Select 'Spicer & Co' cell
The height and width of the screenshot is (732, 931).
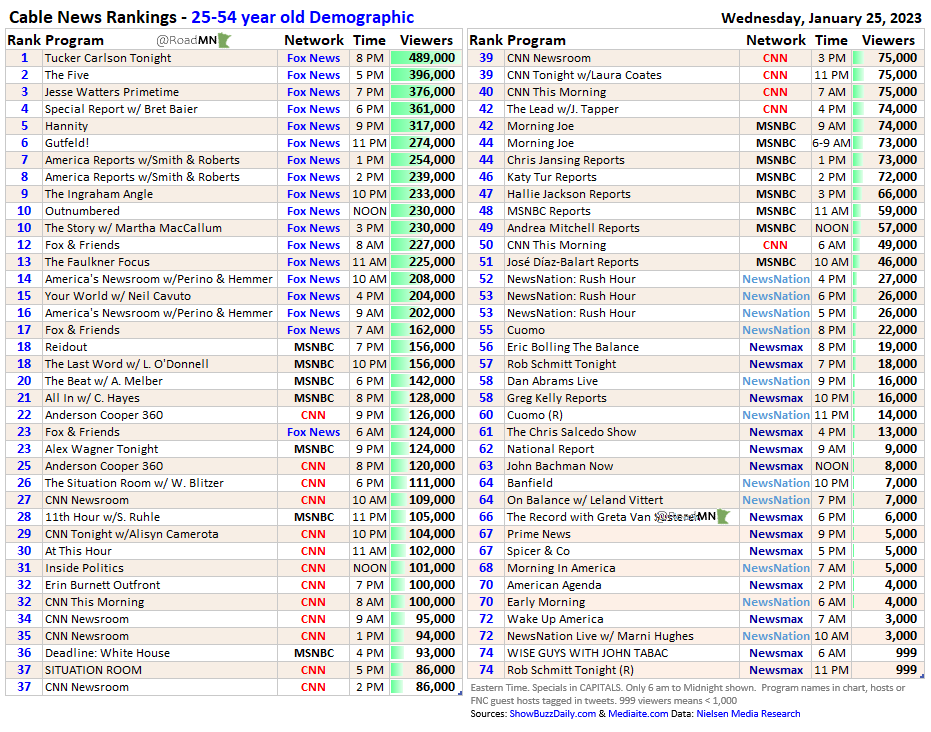[x=622, y=551]
